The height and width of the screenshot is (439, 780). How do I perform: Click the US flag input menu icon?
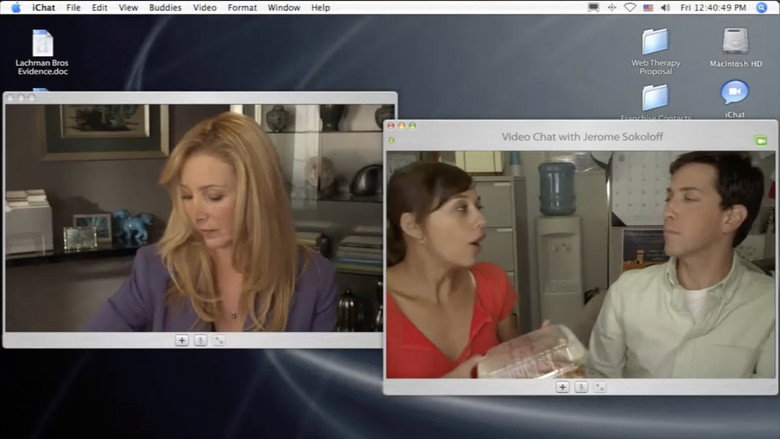point(648,7)
